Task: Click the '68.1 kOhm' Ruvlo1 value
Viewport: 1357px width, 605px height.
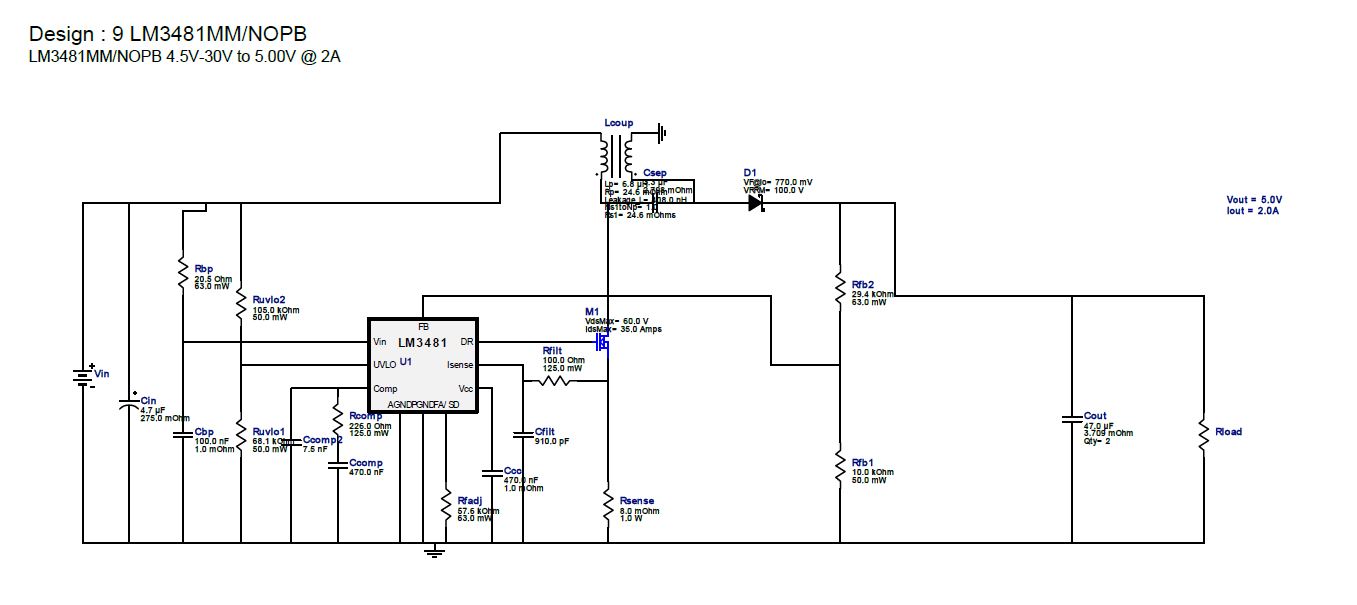Action: point(274,442)
